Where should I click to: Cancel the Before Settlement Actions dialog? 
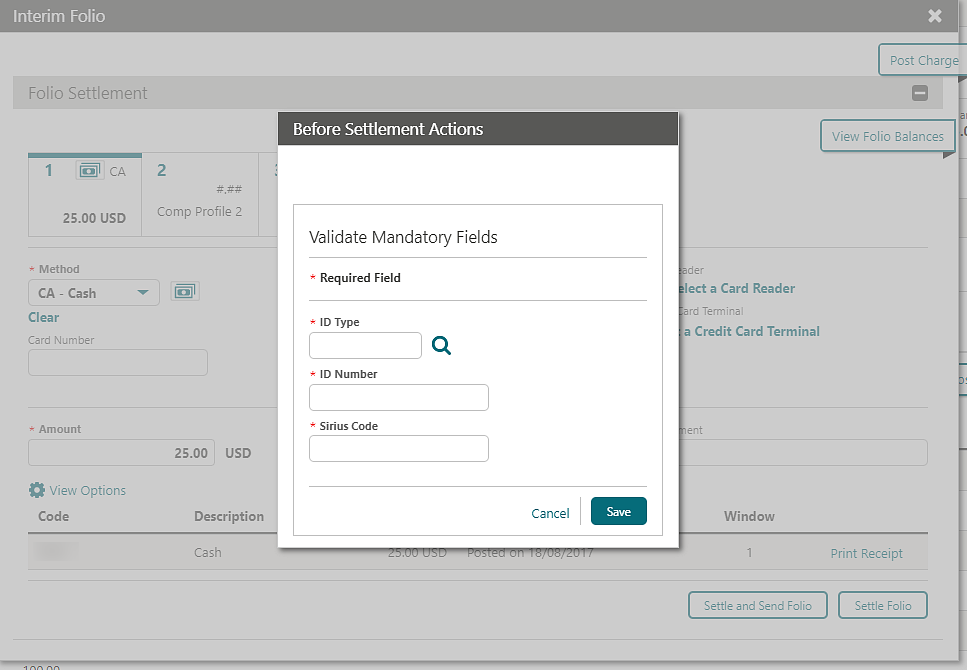coord(550,513)
